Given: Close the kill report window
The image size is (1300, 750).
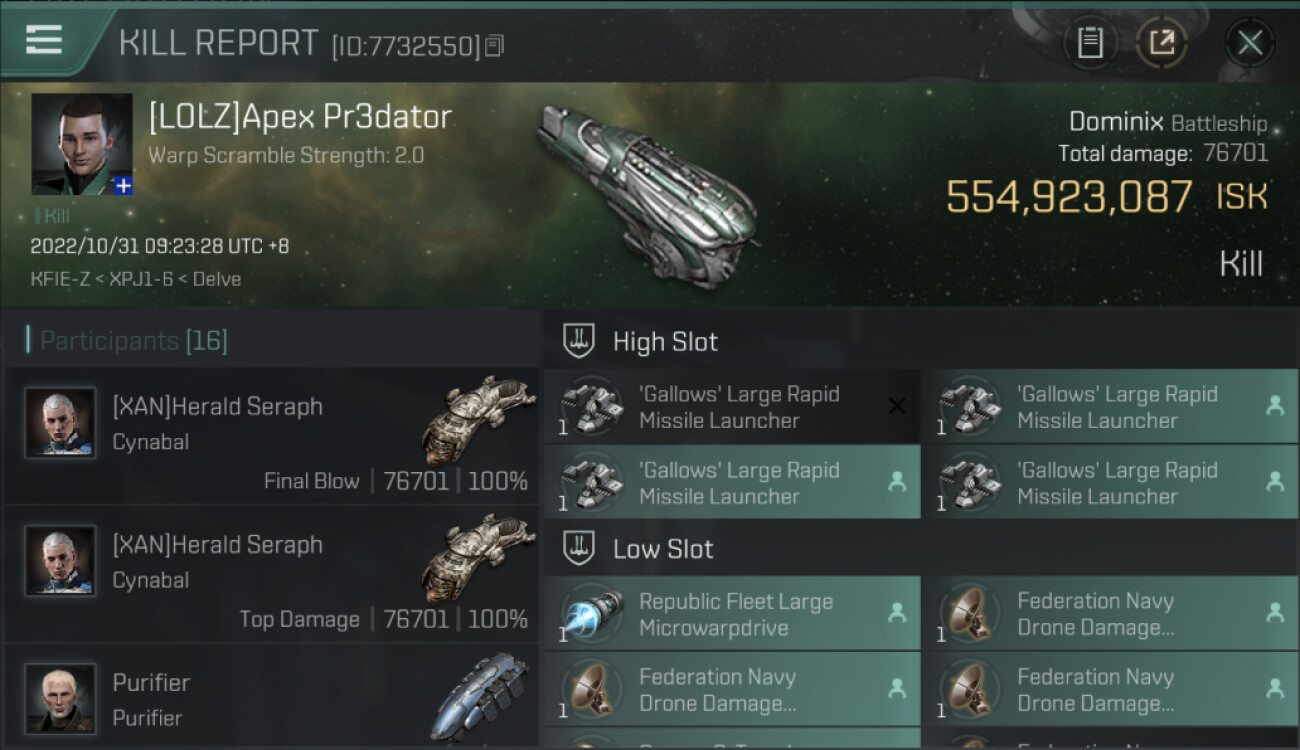Looking at the screenshot, I should pos(1249,43).
